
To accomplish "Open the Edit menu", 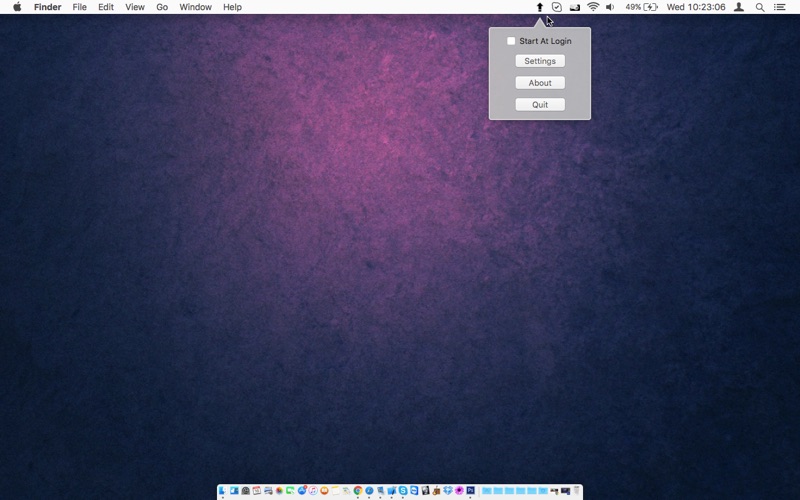I will pos(106,7).
